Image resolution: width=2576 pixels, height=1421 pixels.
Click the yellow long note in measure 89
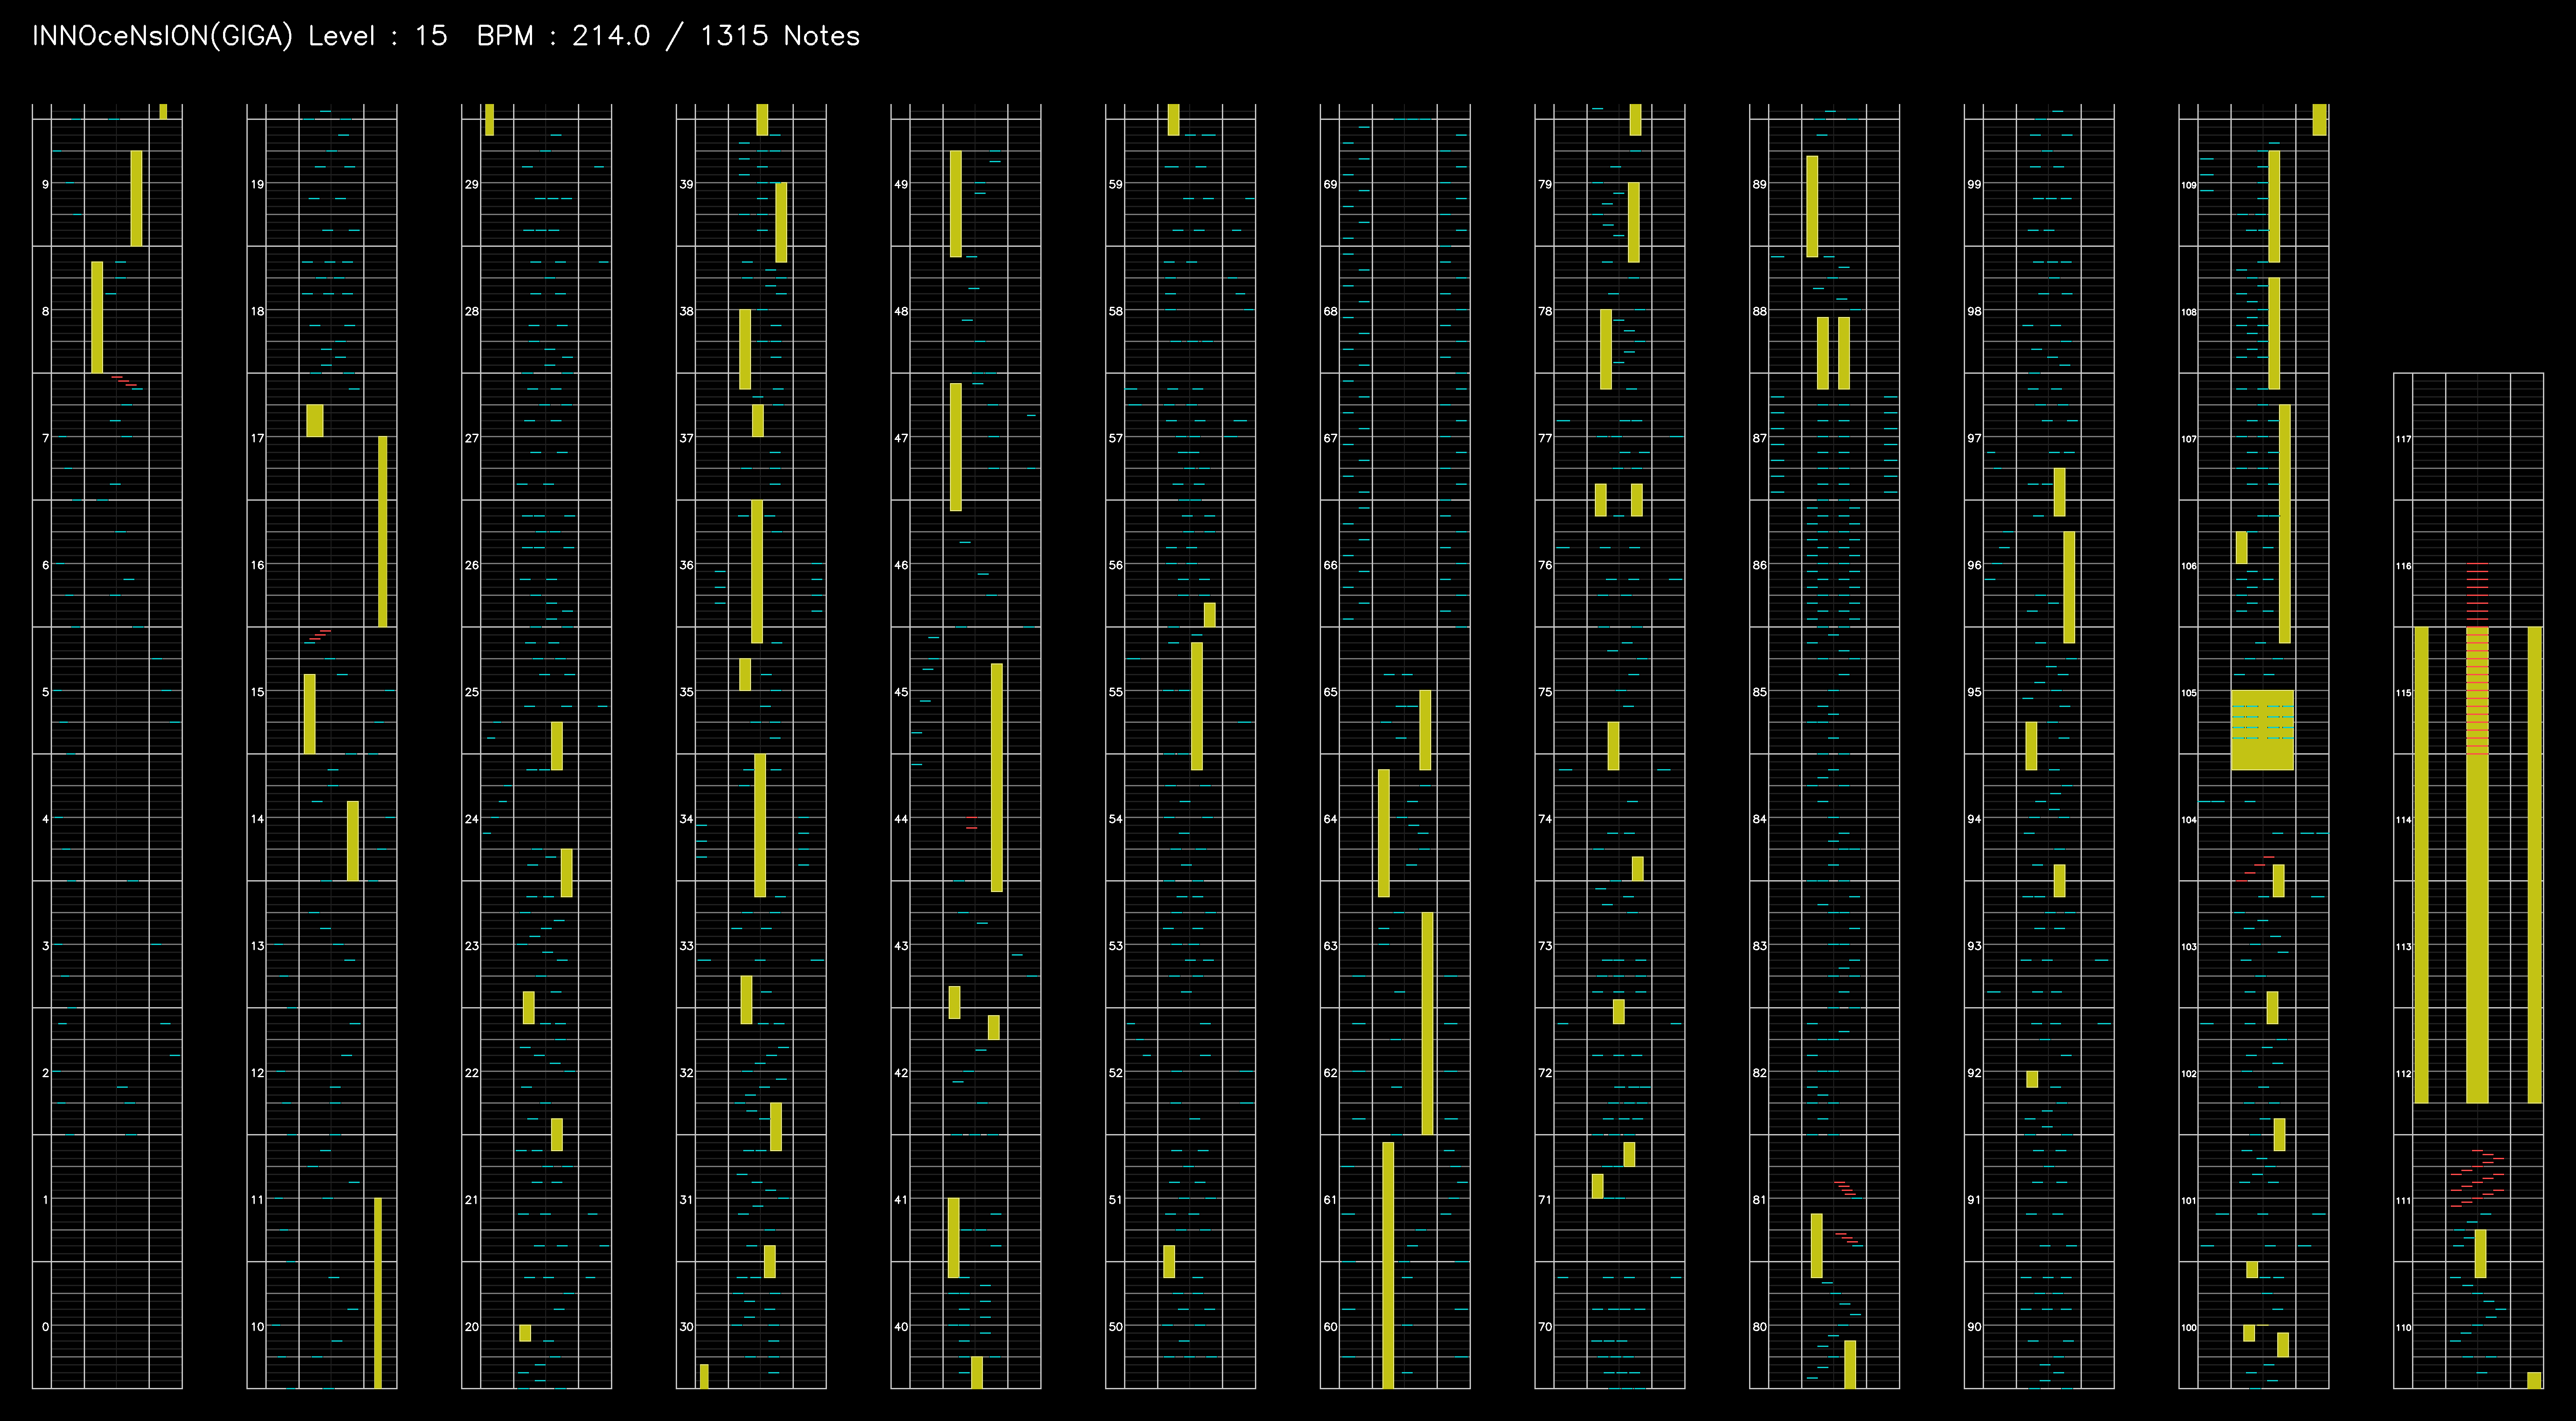tap(1812, 206)
